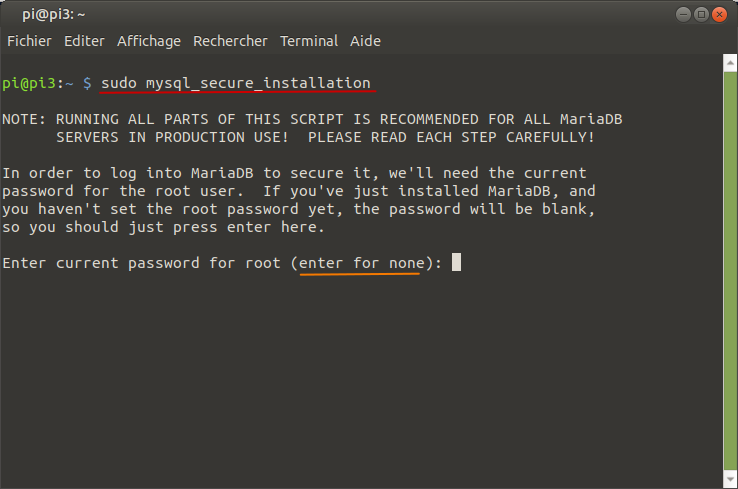Click the window title pi@pi3: ~
Viewport: 738px width, 489px height.
(54, 15)
